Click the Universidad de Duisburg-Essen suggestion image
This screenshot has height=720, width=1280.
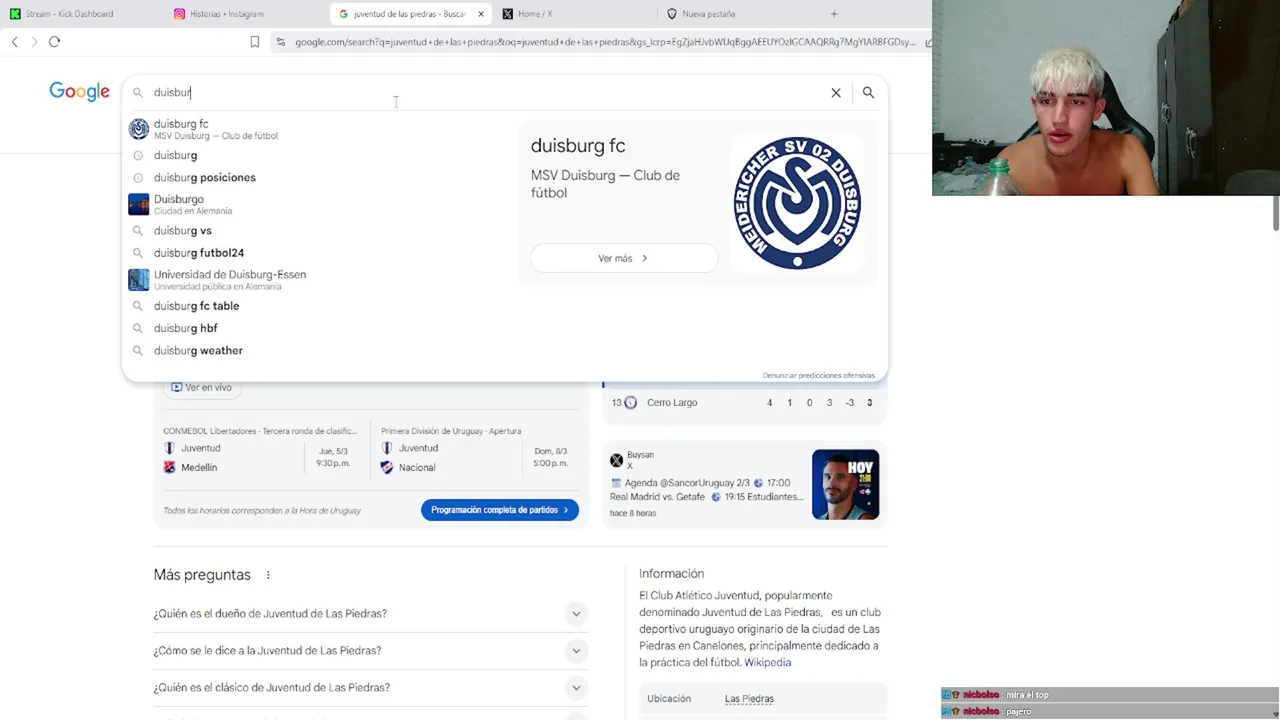[138, 280]
